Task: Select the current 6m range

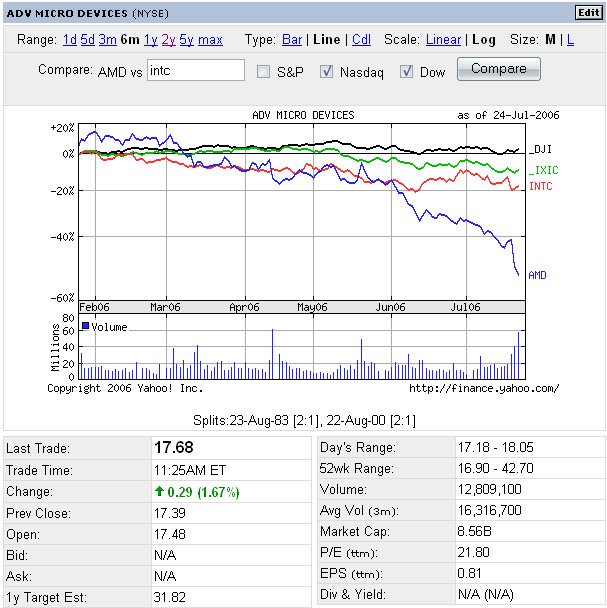Action: coord(130,40)
